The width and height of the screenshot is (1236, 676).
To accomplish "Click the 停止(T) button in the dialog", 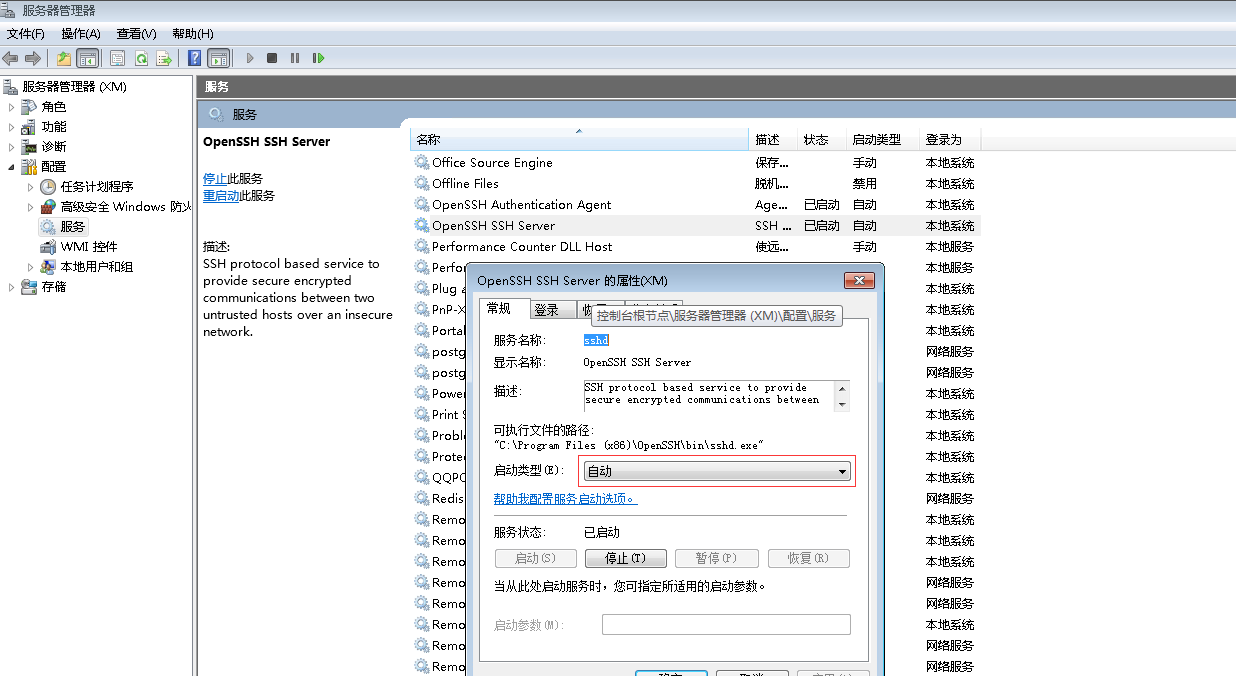I will (x=626, y=558).
